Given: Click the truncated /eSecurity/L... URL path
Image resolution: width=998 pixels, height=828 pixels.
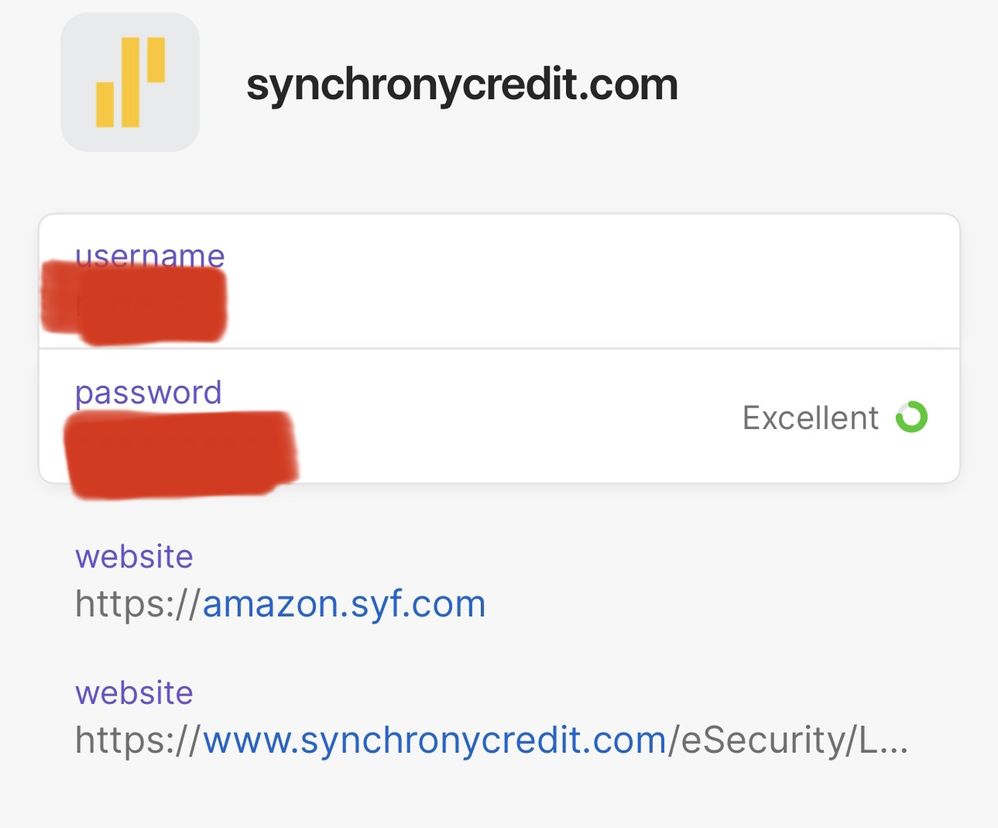Looking at the screenshot, I should click(x=770, y=740).
